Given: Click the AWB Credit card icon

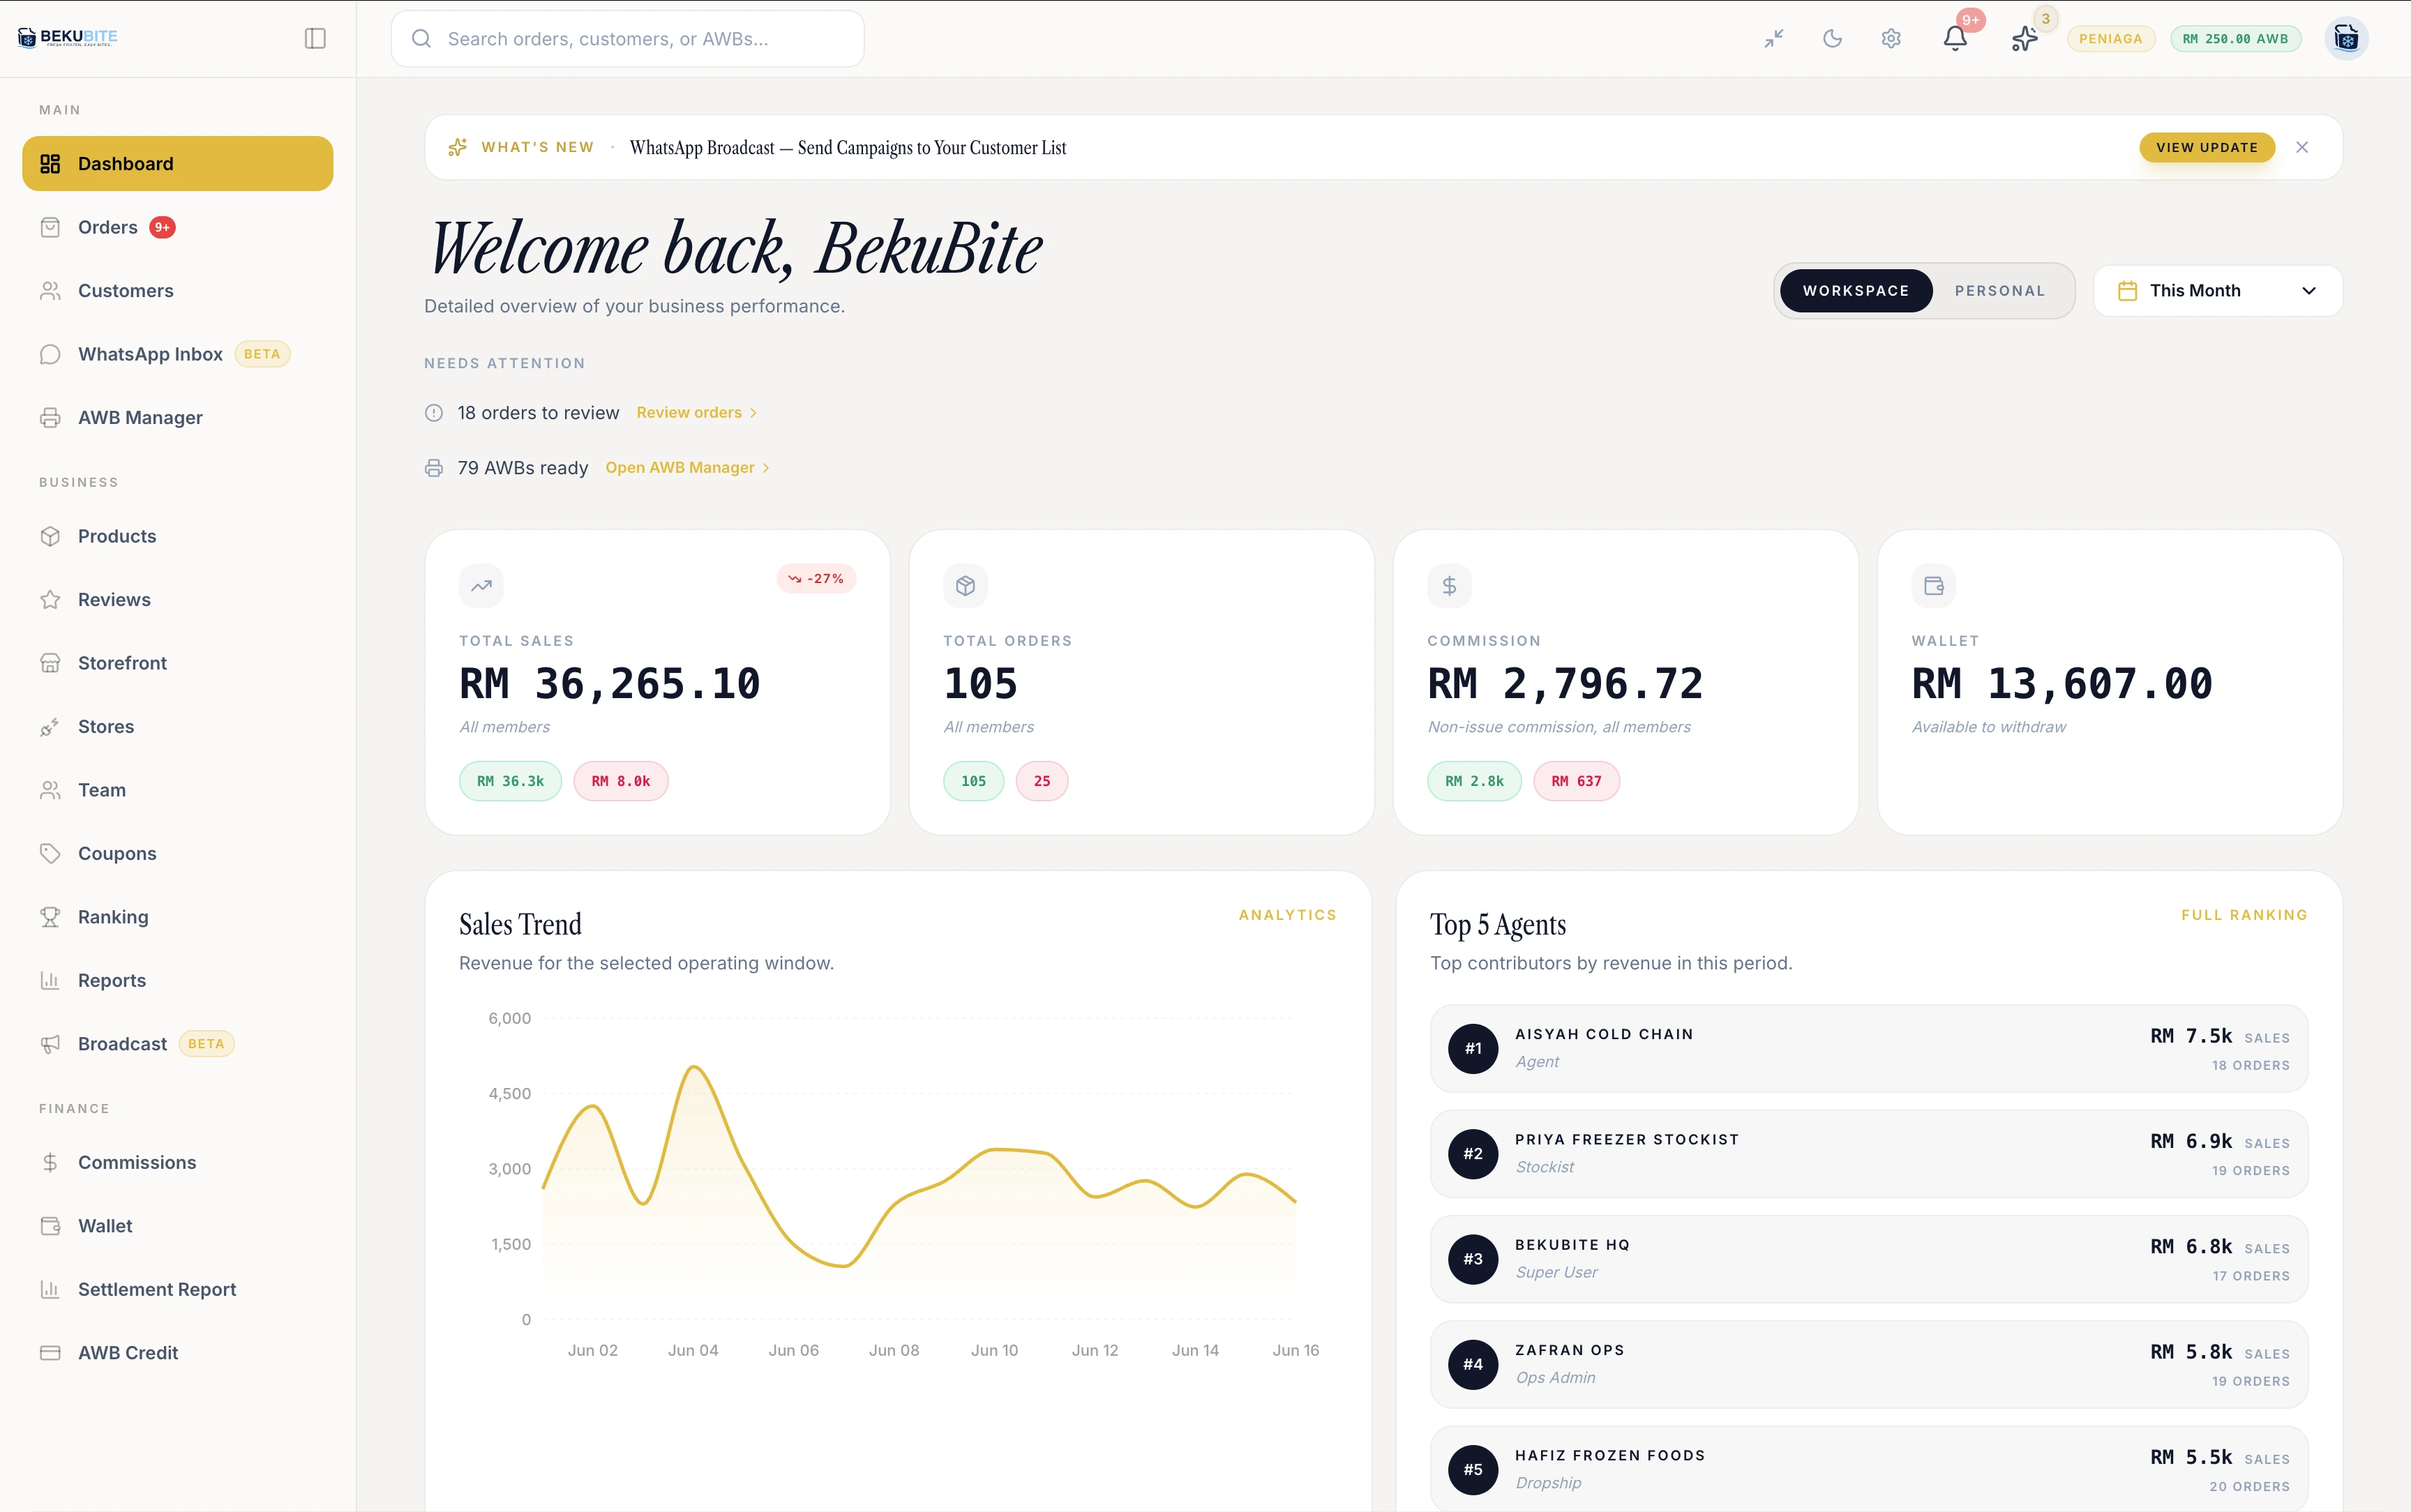Looking at the screenshot, I should click(x=50, y=1353).
